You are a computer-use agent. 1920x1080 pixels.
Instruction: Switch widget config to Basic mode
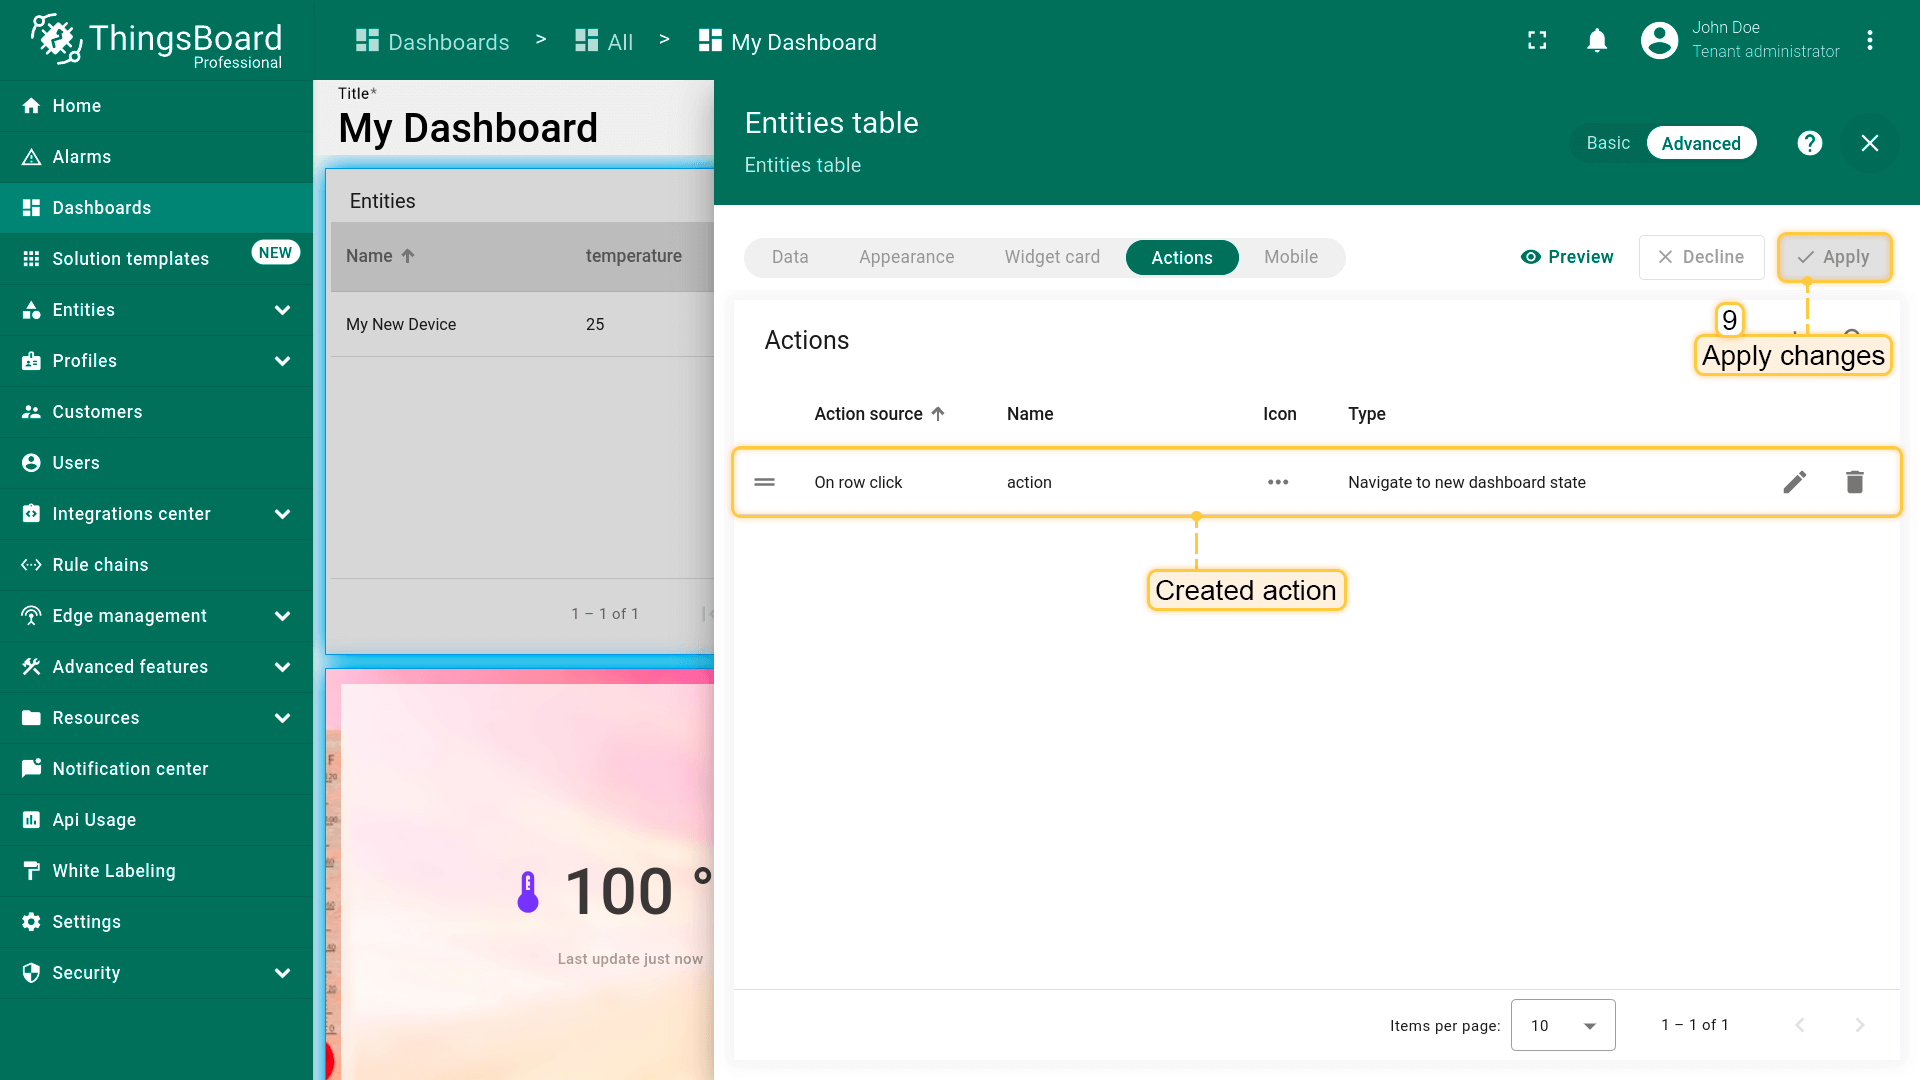coord(1608,143)
